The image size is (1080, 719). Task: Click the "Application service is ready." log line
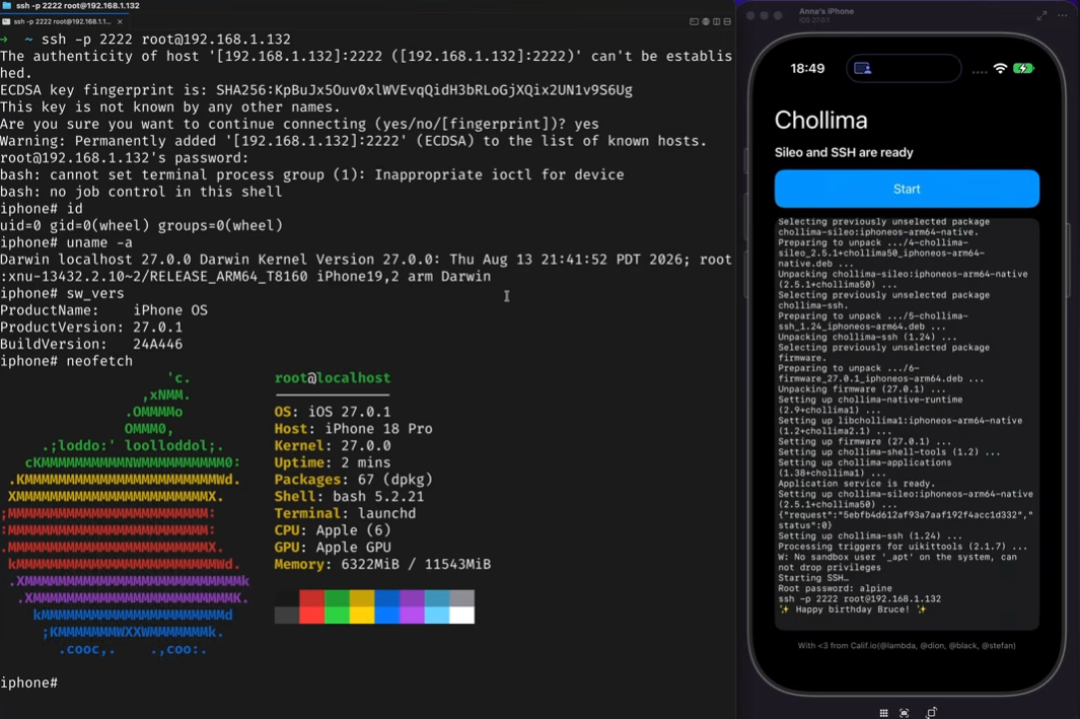856,483
